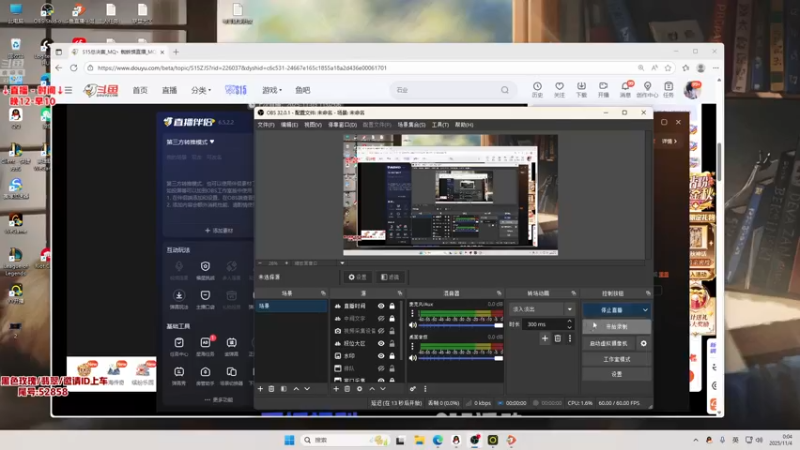Move selected source down arrow
This screenshot has width=800, height=450.
383,389
